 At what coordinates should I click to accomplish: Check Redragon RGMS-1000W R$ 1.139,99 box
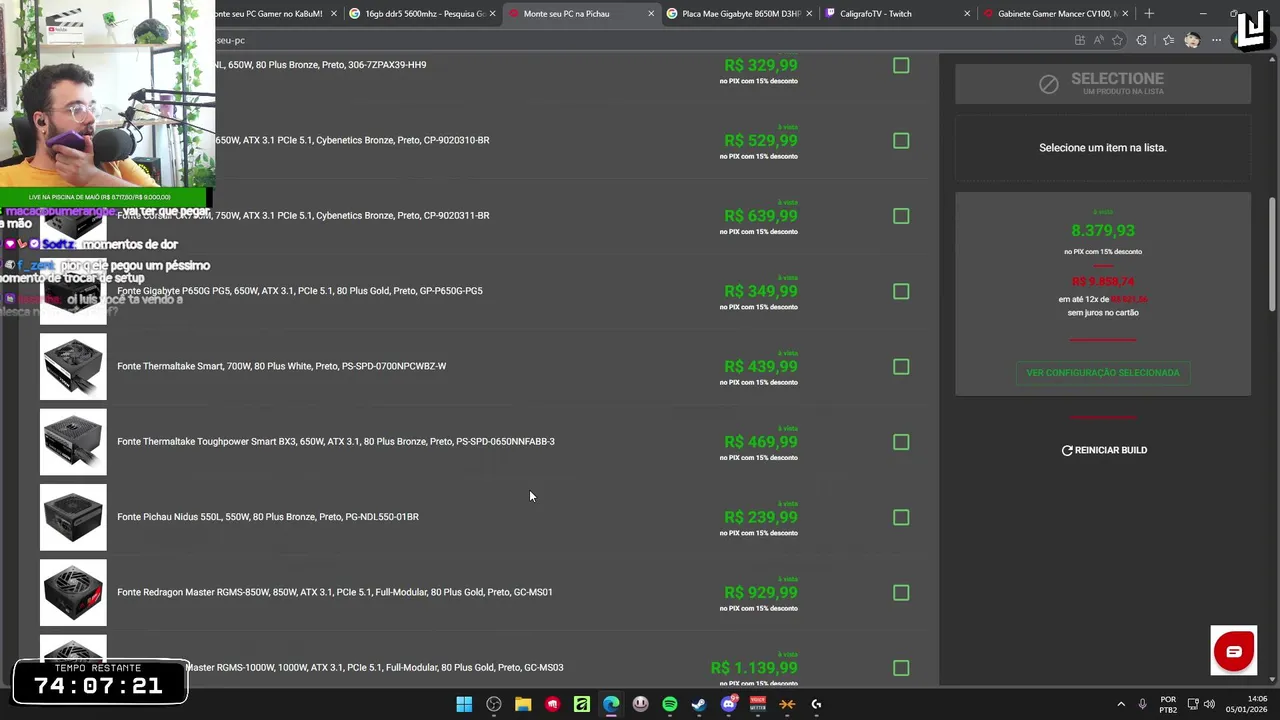901,668
